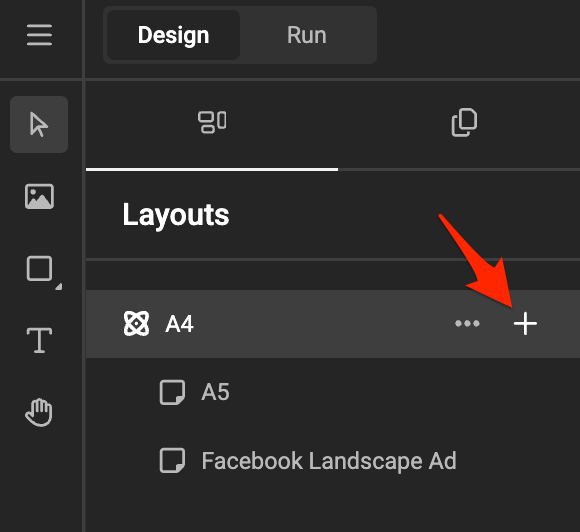Open the hamburger menu
This screenshot has width=580, height=532.
(39, 35)
